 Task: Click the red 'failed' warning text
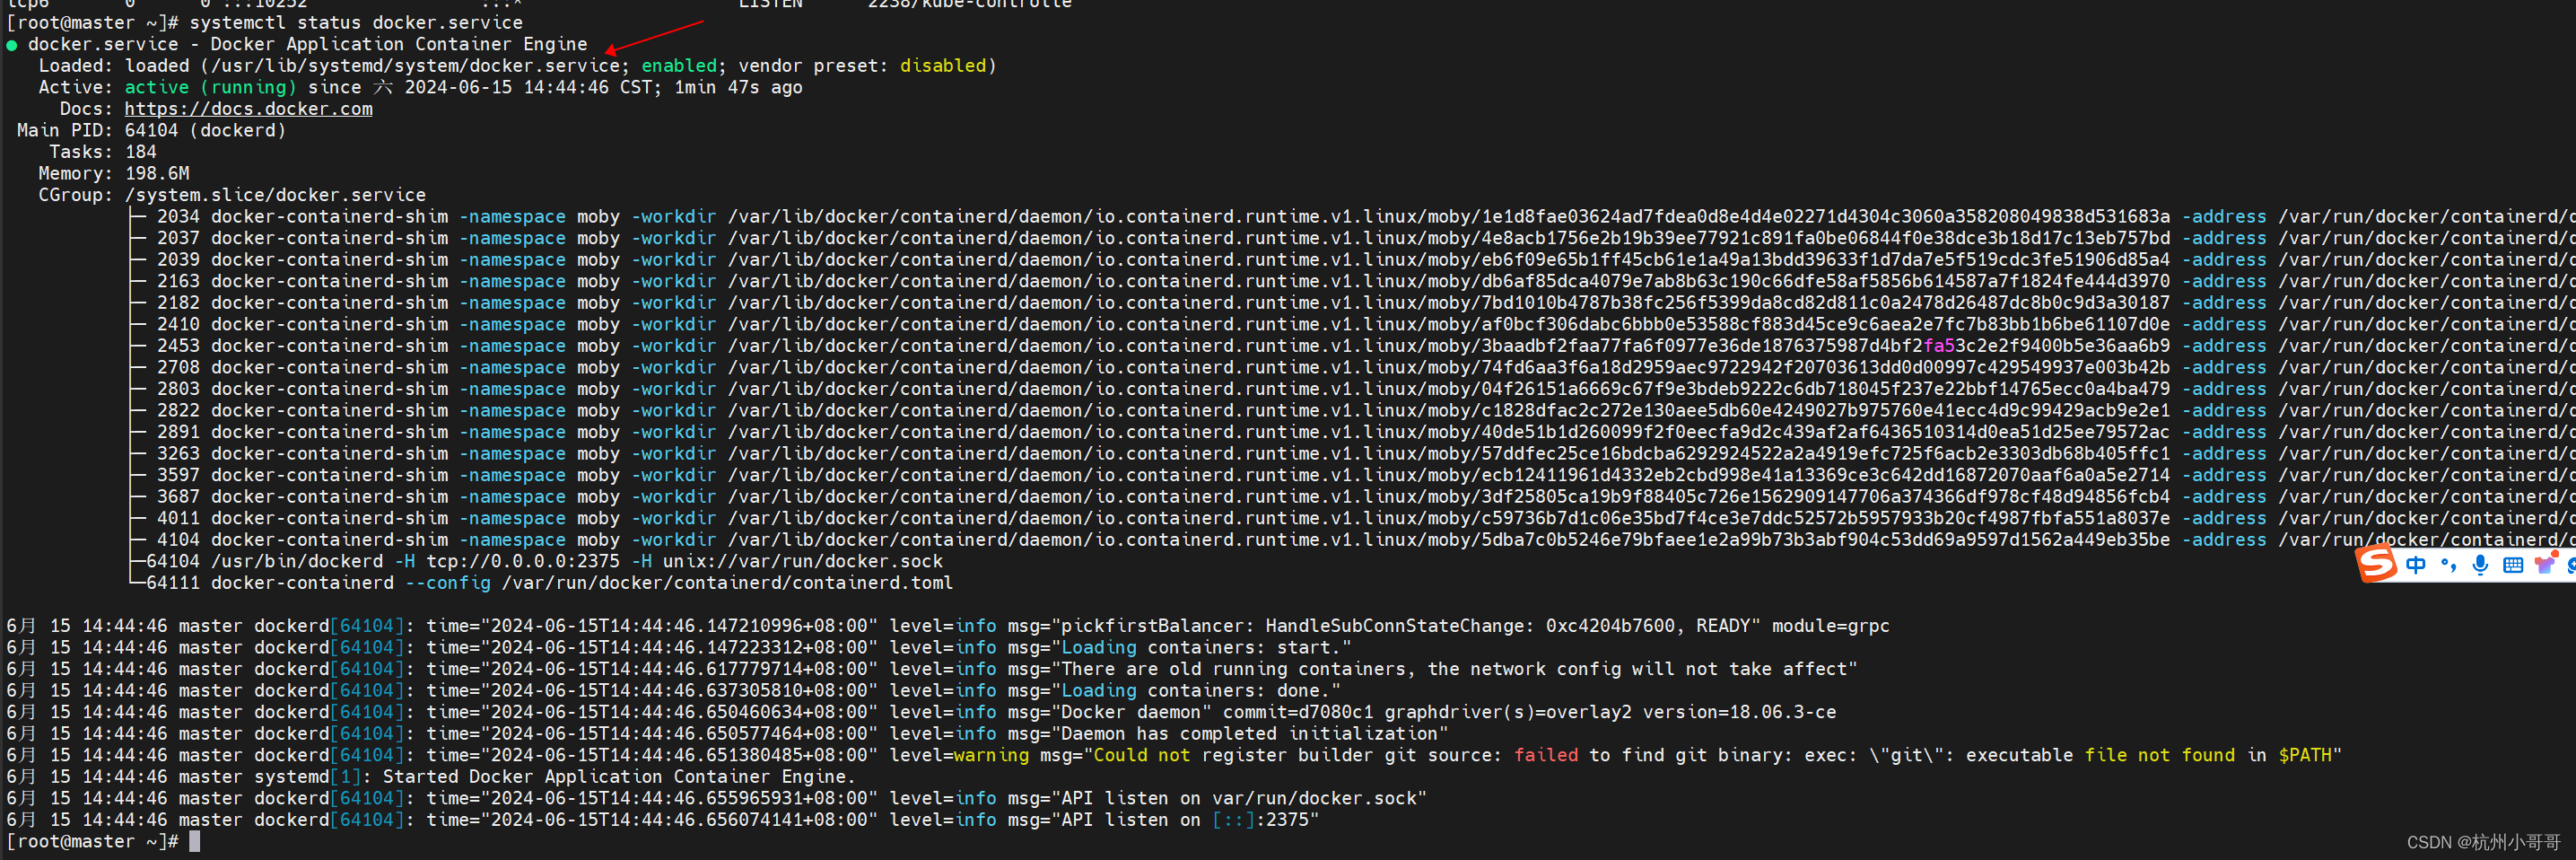[1547, 755]
